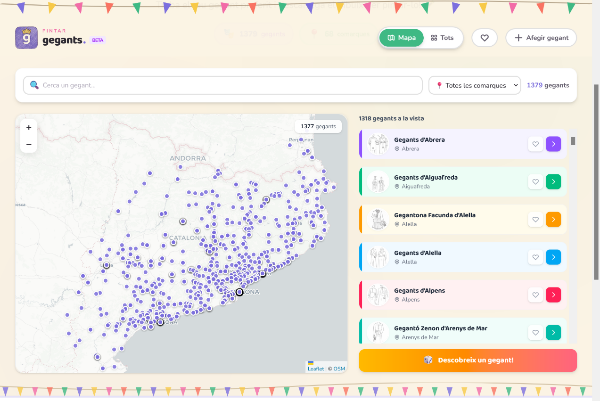Click Descobreix un gegant! button

click(468, 360)
